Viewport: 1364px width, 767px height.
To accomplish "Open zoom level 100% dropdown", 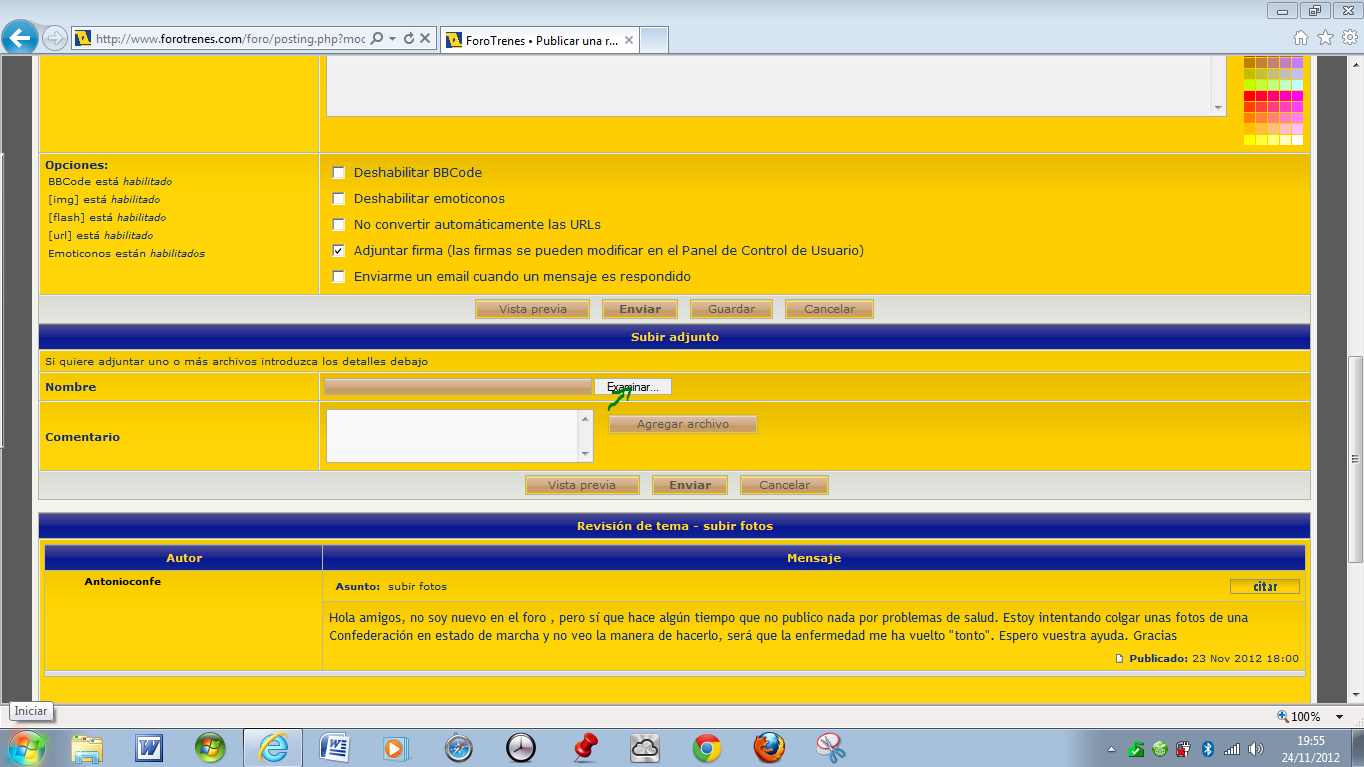I will [1313, 716].
